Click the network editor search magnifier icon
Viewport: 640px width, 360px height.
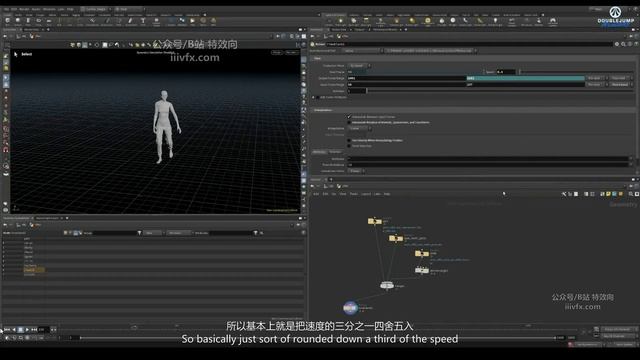631,194
